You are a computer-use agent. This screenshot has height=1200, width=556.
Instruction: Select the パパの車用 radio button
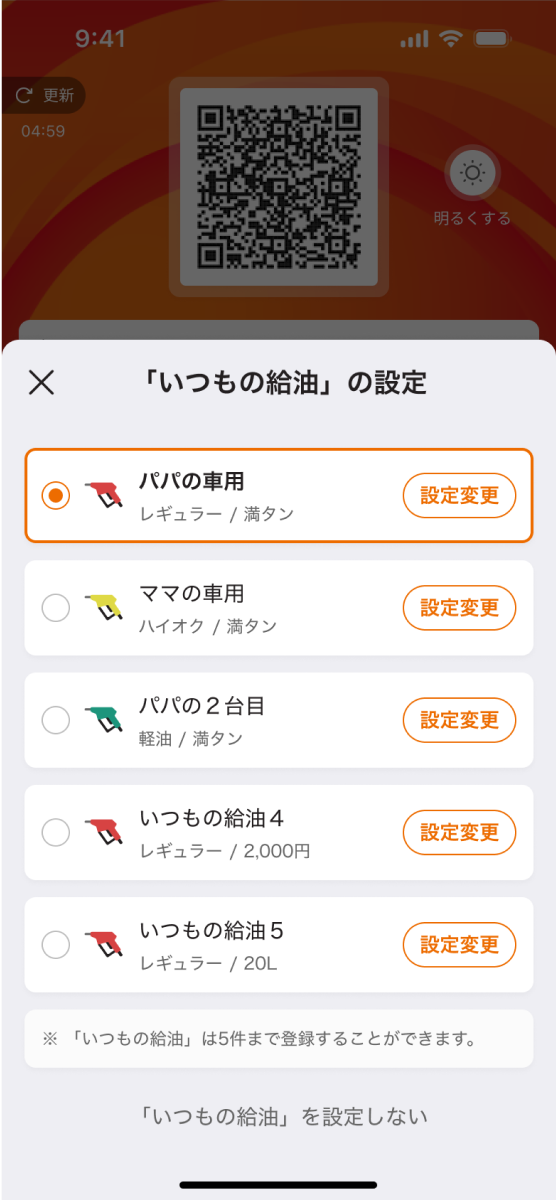click(56, 495)
